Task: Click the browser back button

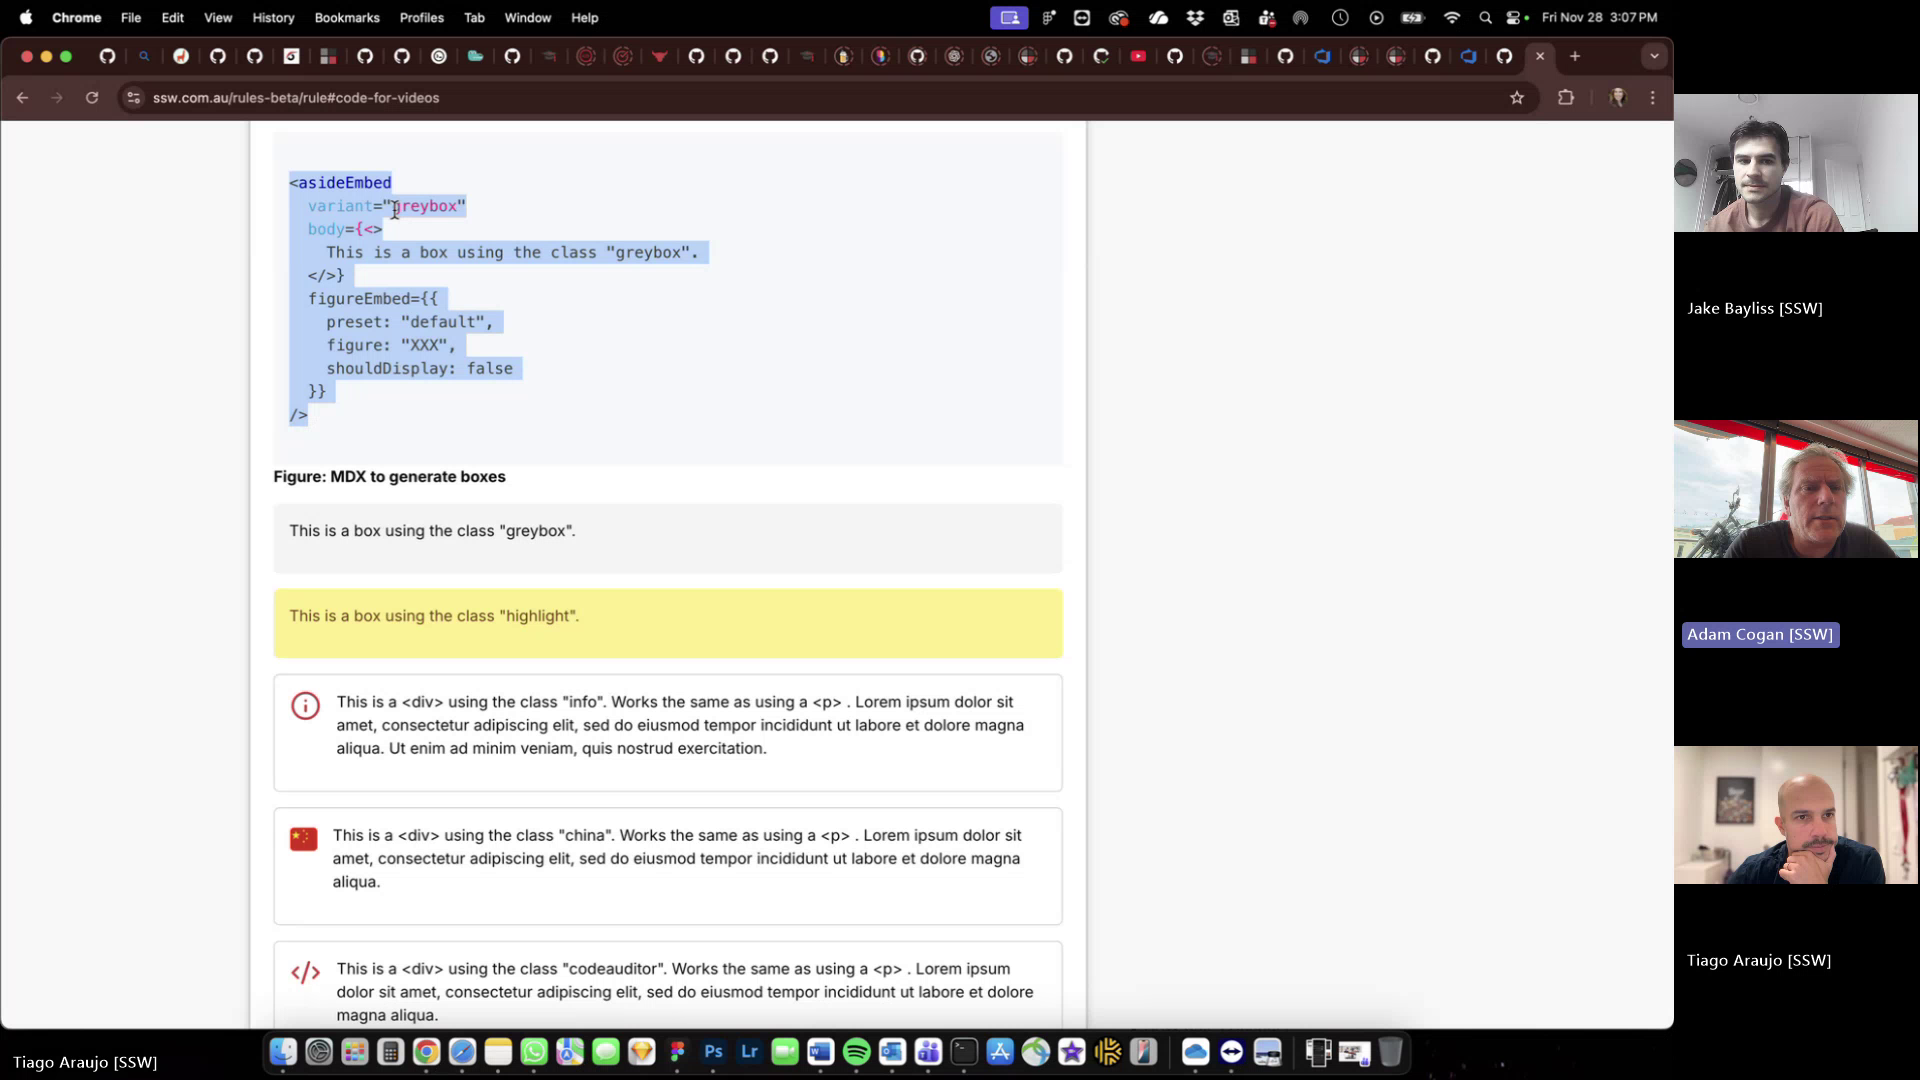Action: [22, 98]
